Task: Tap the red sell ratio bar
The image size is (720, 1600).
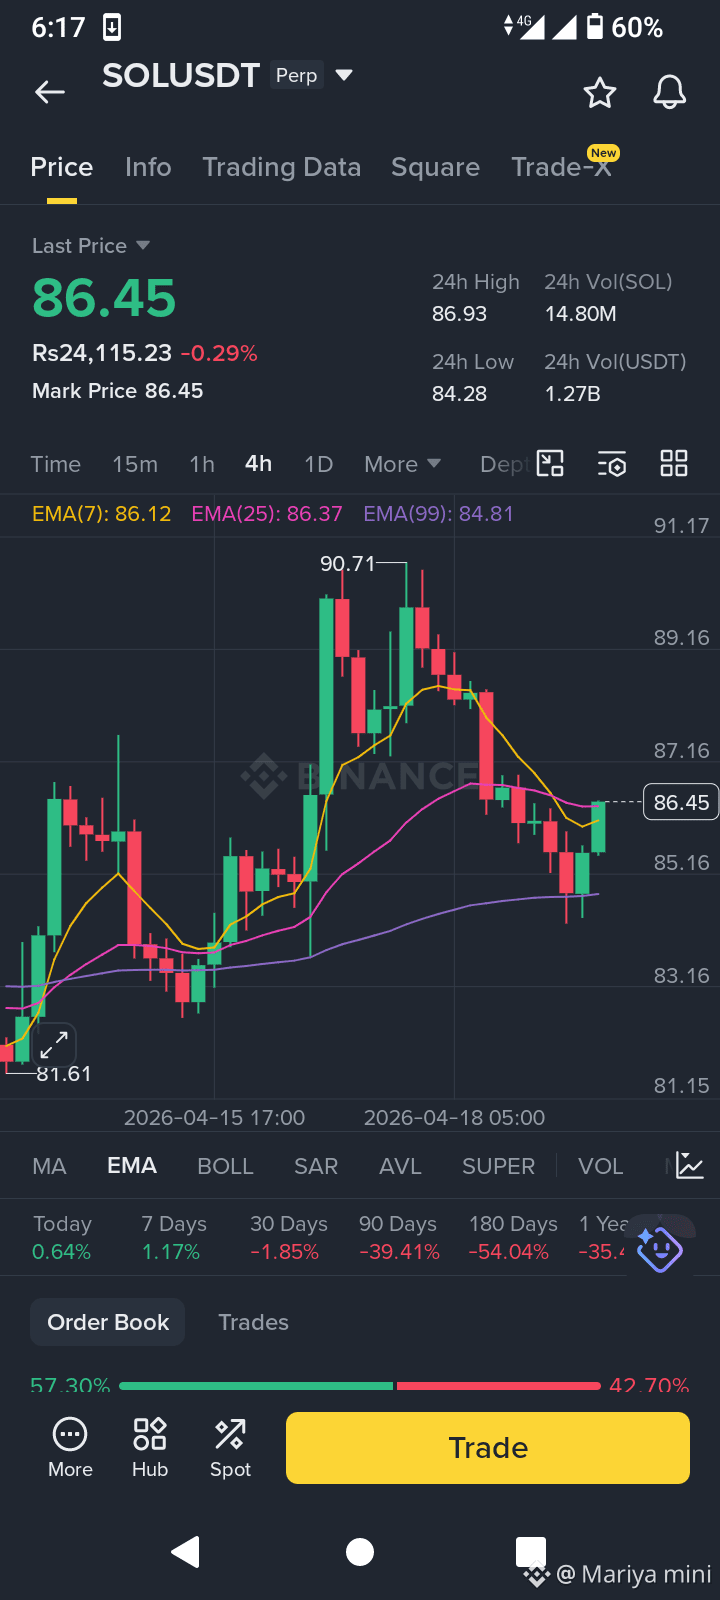Action: pyautogui.click(x=499, y=1386)
